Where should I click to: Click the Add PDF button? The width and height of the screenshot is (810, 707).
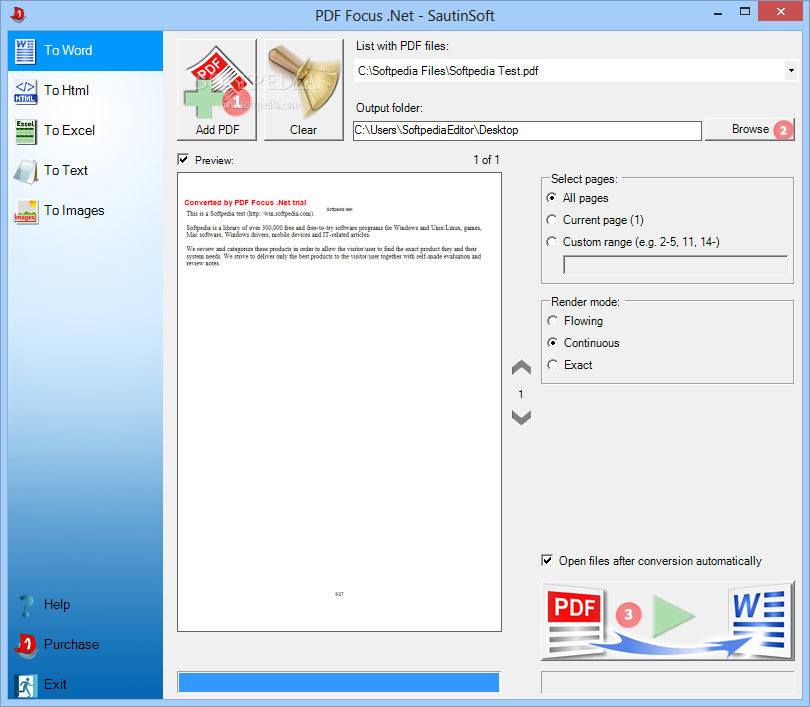click(217, 89)
